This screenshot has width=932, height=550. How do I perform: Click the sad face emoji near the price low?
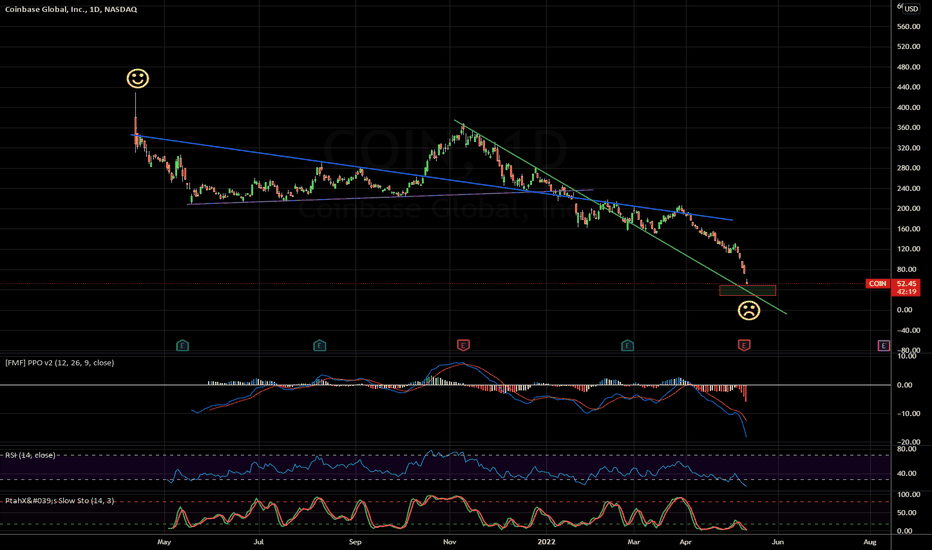click(748, 310)
